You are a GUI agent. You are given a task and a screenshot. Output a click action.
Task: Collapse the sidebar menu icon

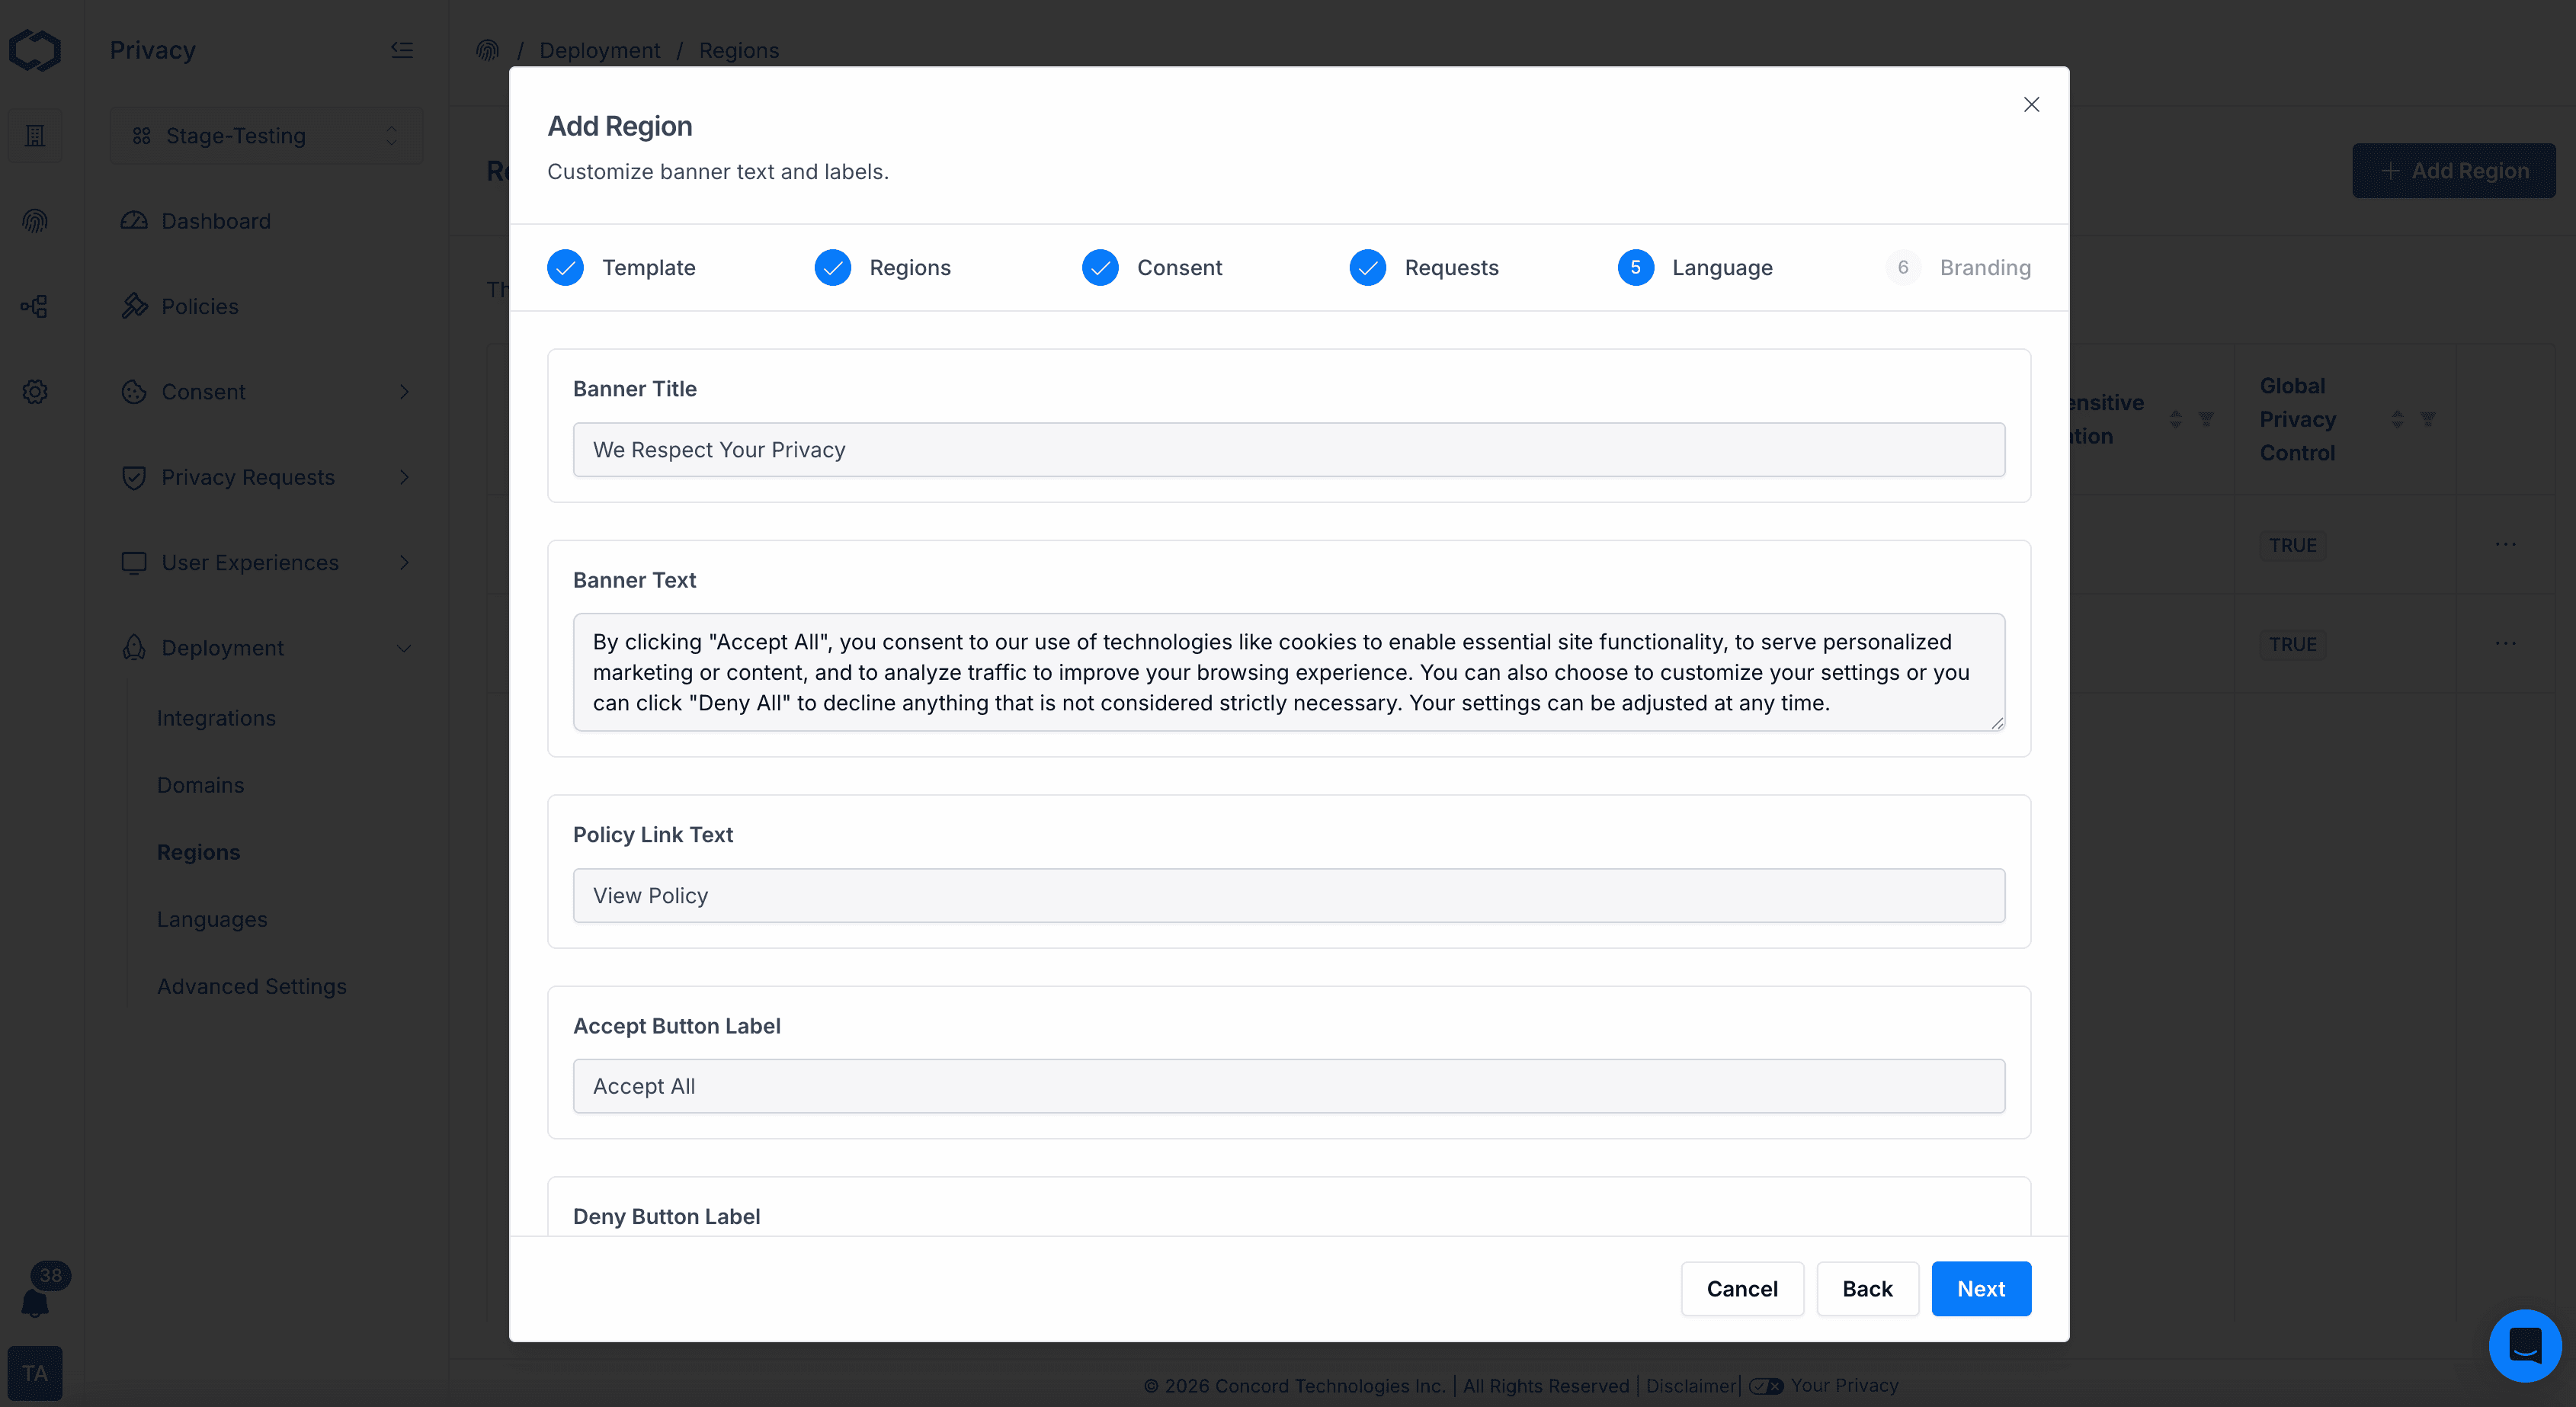point(402,50)
